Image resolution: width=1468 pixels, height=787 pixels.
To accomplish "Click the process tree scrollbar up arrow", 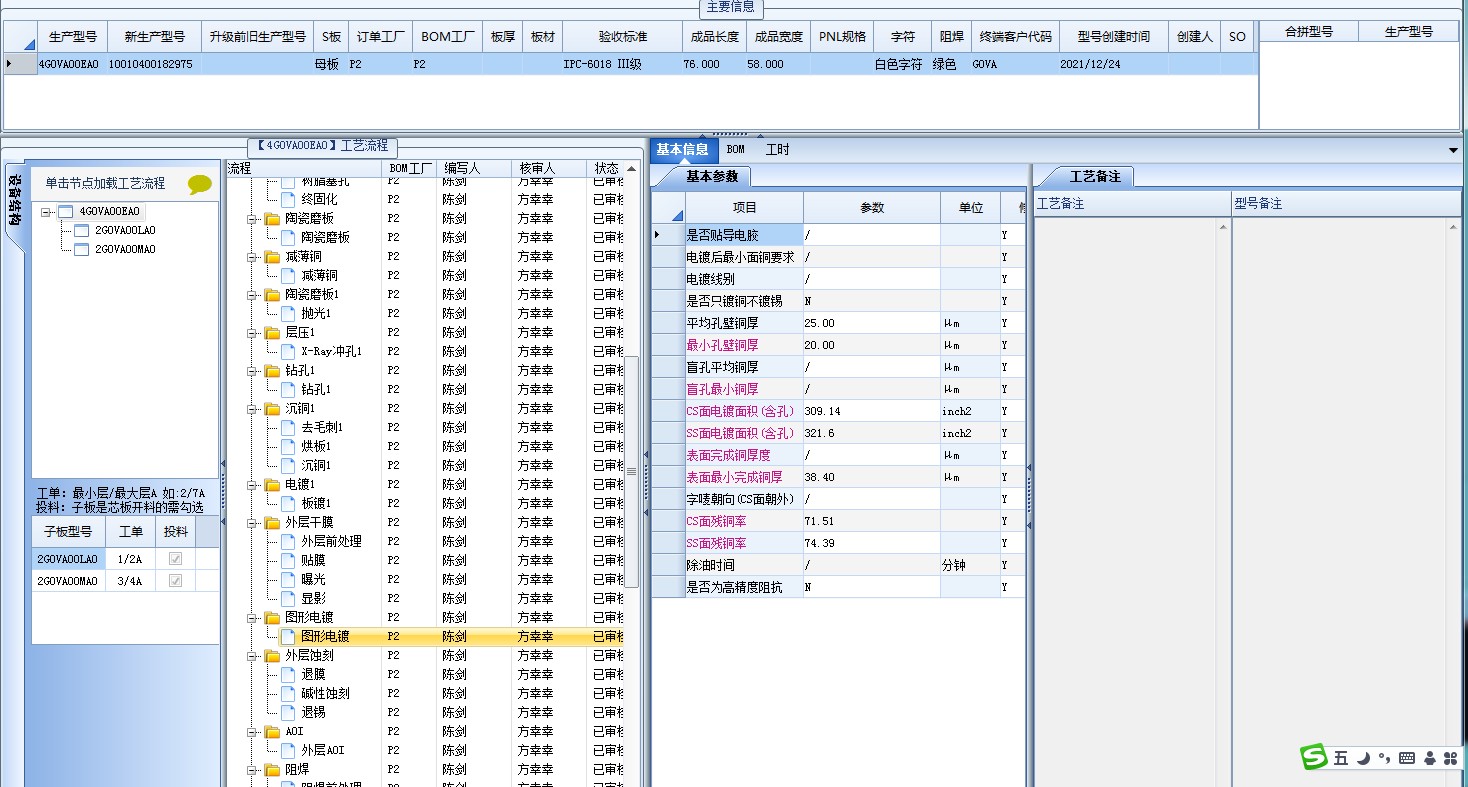I will 632,169.
